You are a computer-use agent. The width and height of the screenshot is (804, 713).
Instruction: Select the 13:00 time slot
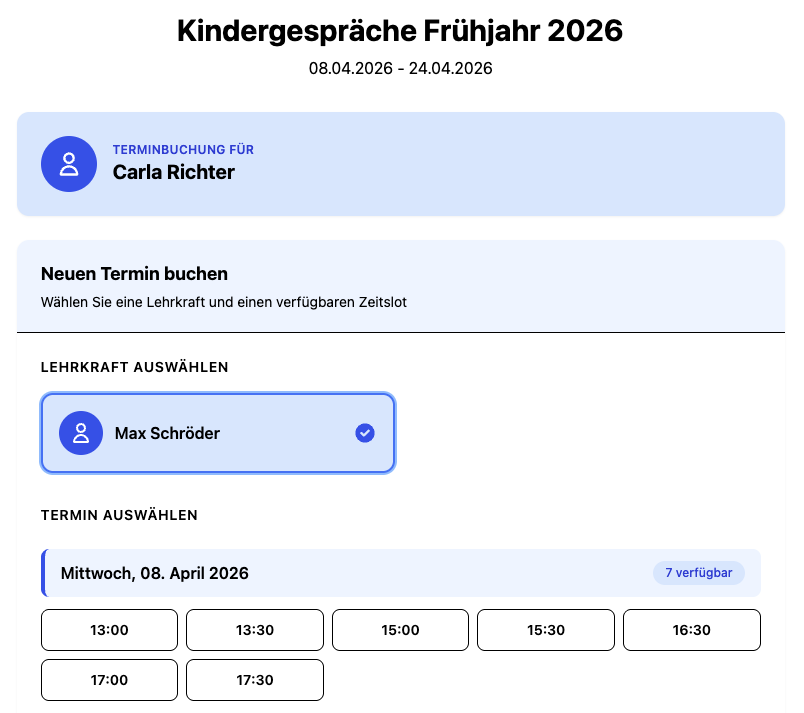(108, 629)
